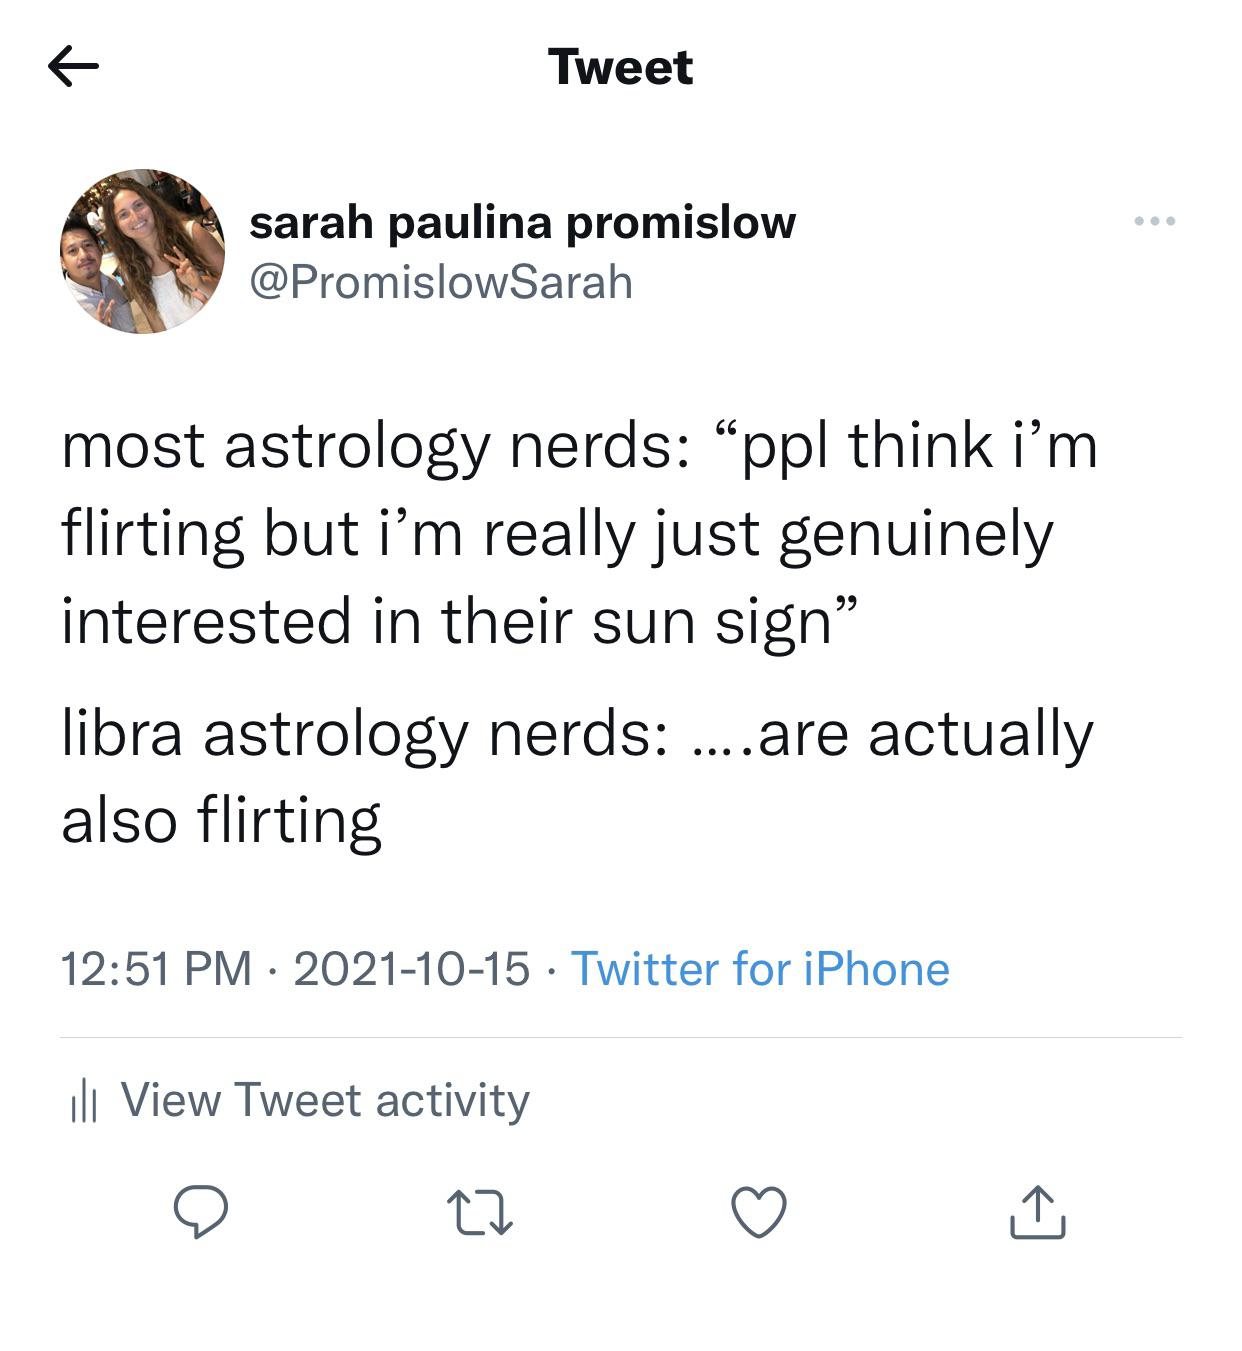Tap the Tweet header title
Screen dimensions: 1242x1351
pos(620,67)
